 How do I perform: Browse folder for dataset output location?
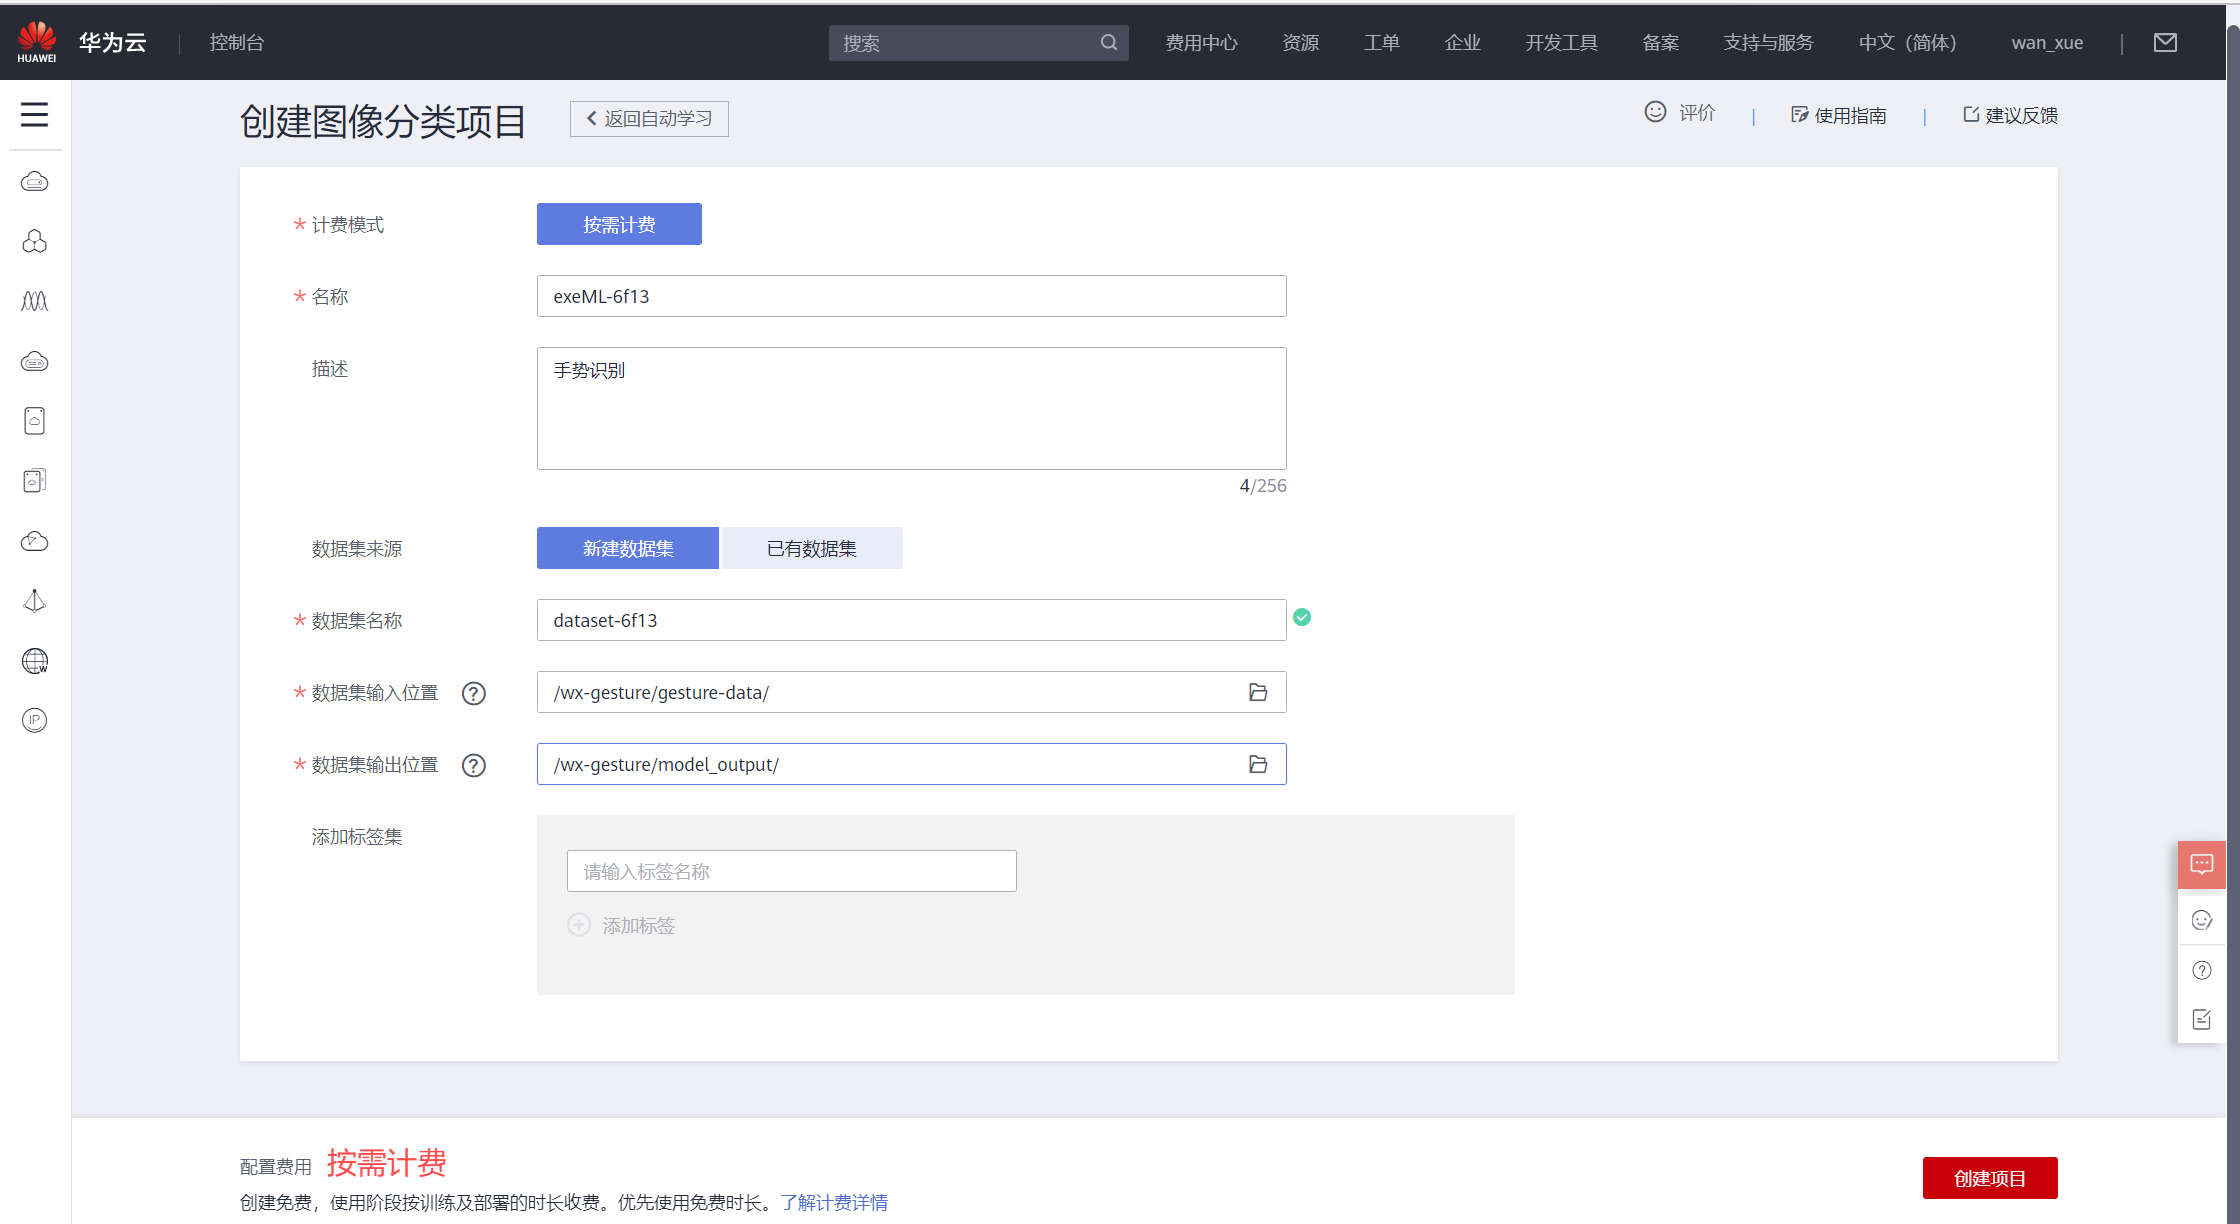coord(1258,764)
